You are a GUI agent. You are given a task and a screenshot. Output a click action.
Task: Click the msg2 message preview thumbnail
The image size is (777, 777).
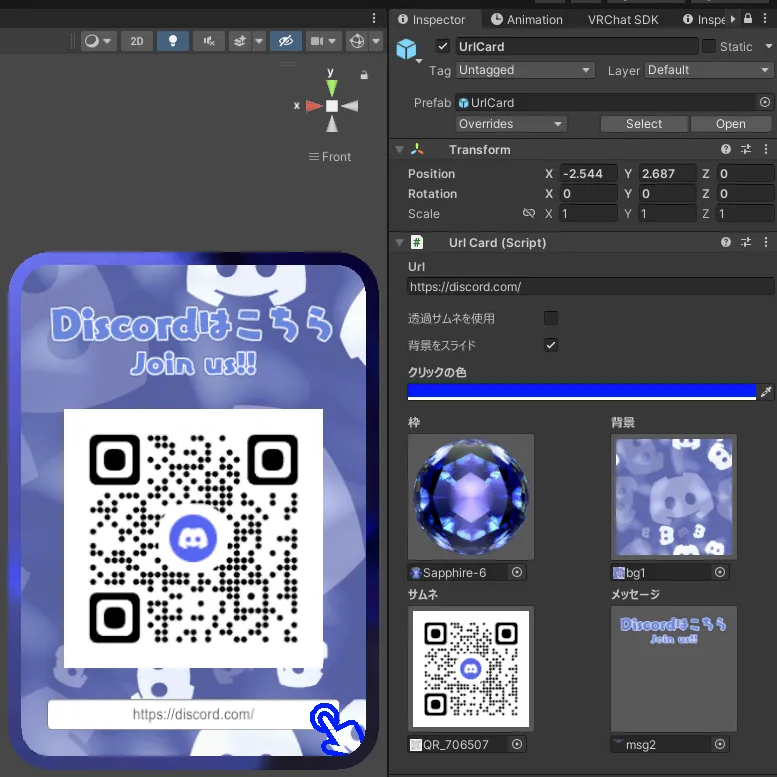(673, 669)
